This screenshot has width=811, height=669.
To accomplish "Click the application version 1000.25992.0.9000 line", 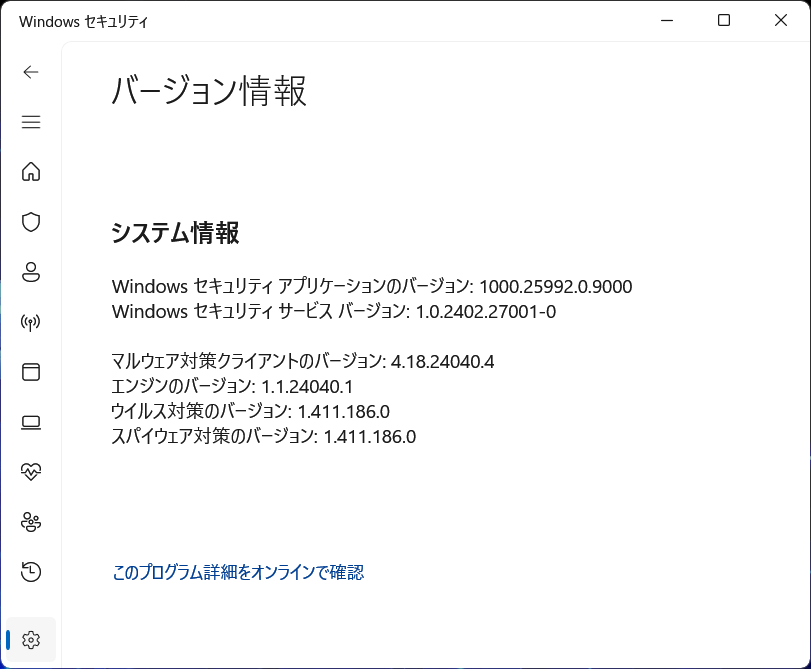I will 372,286.
